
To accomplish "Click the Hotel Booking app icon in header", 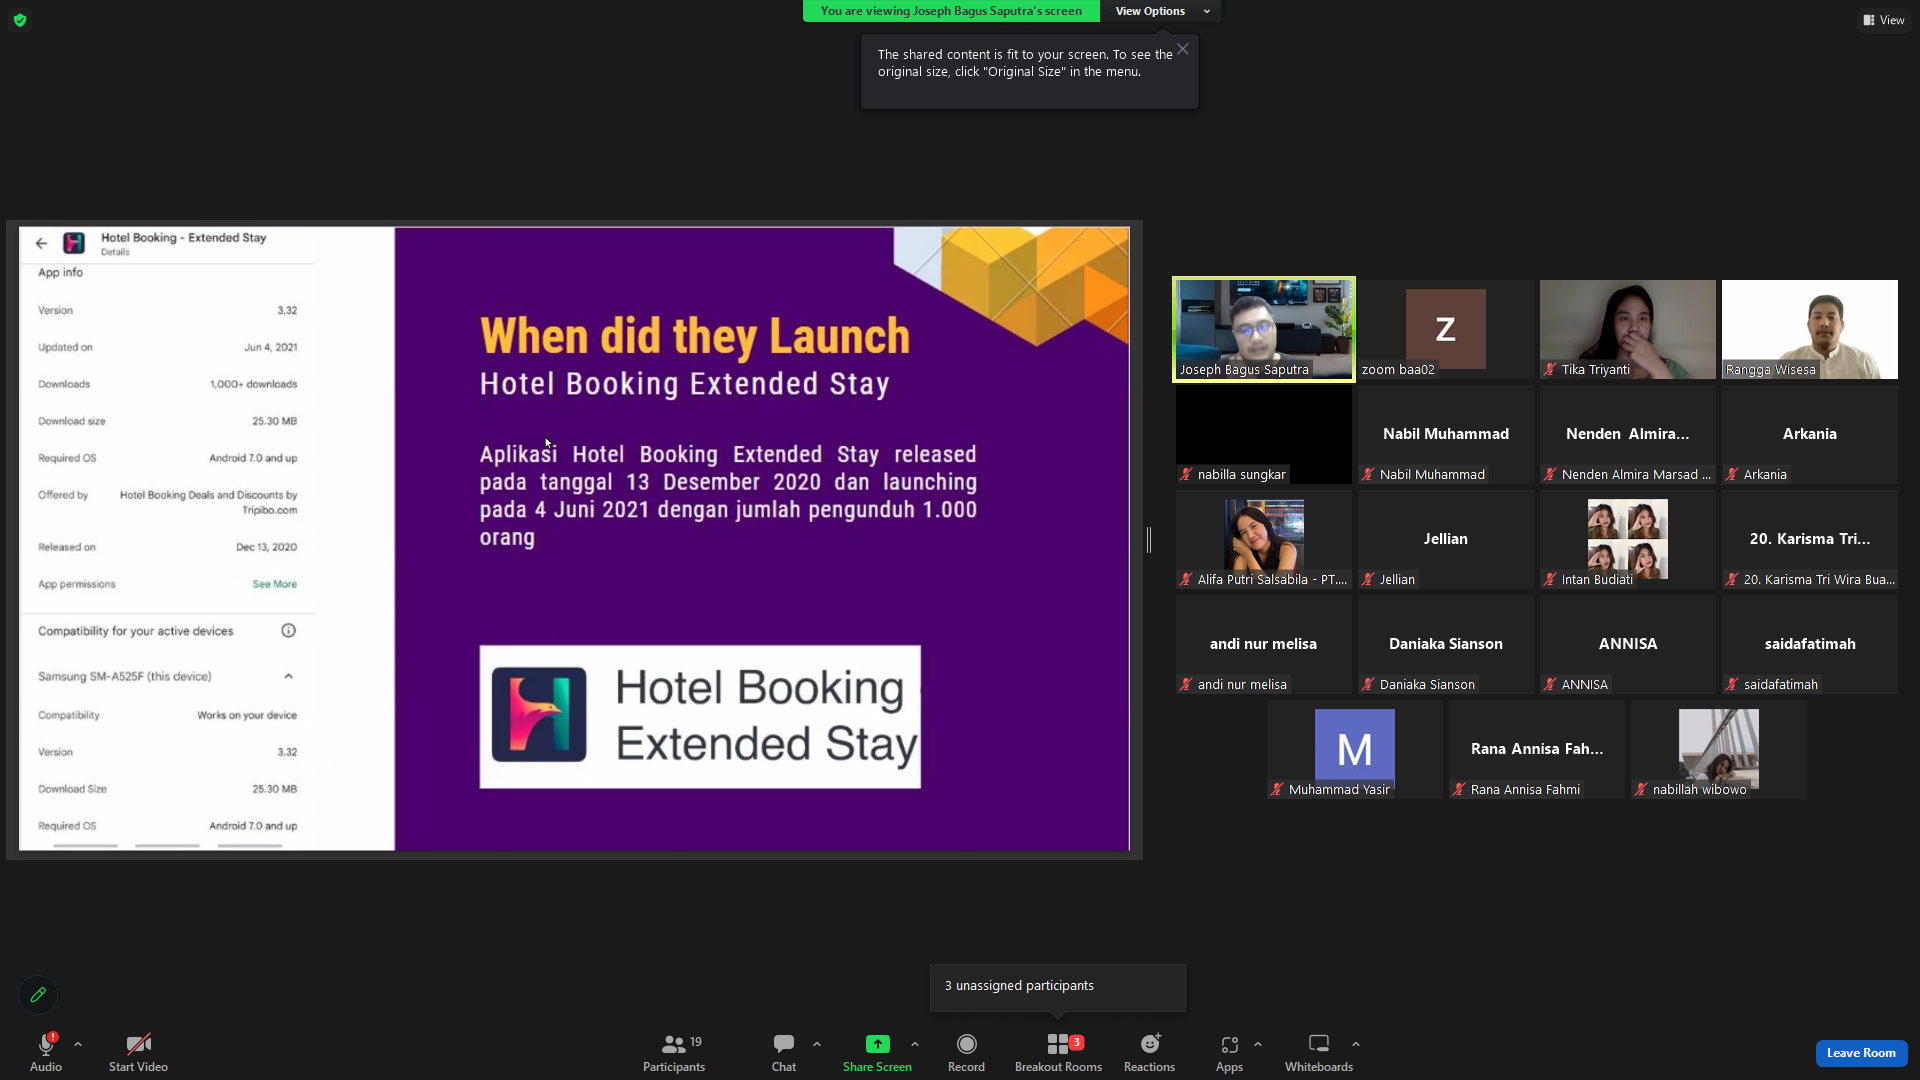I will tap(74, 243).
